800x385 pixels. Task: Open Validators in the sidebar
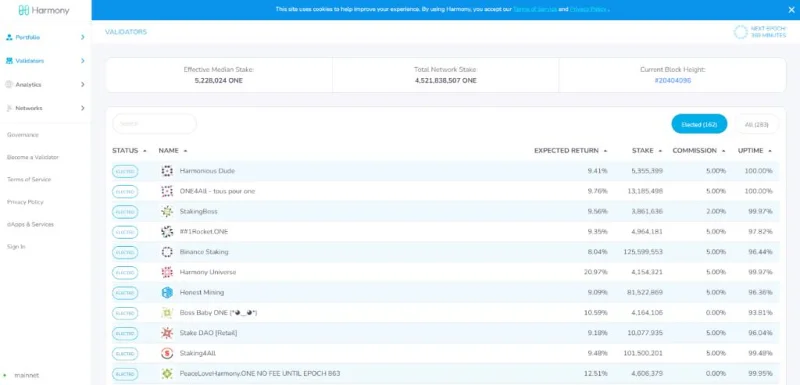click(x=30, y=61)
